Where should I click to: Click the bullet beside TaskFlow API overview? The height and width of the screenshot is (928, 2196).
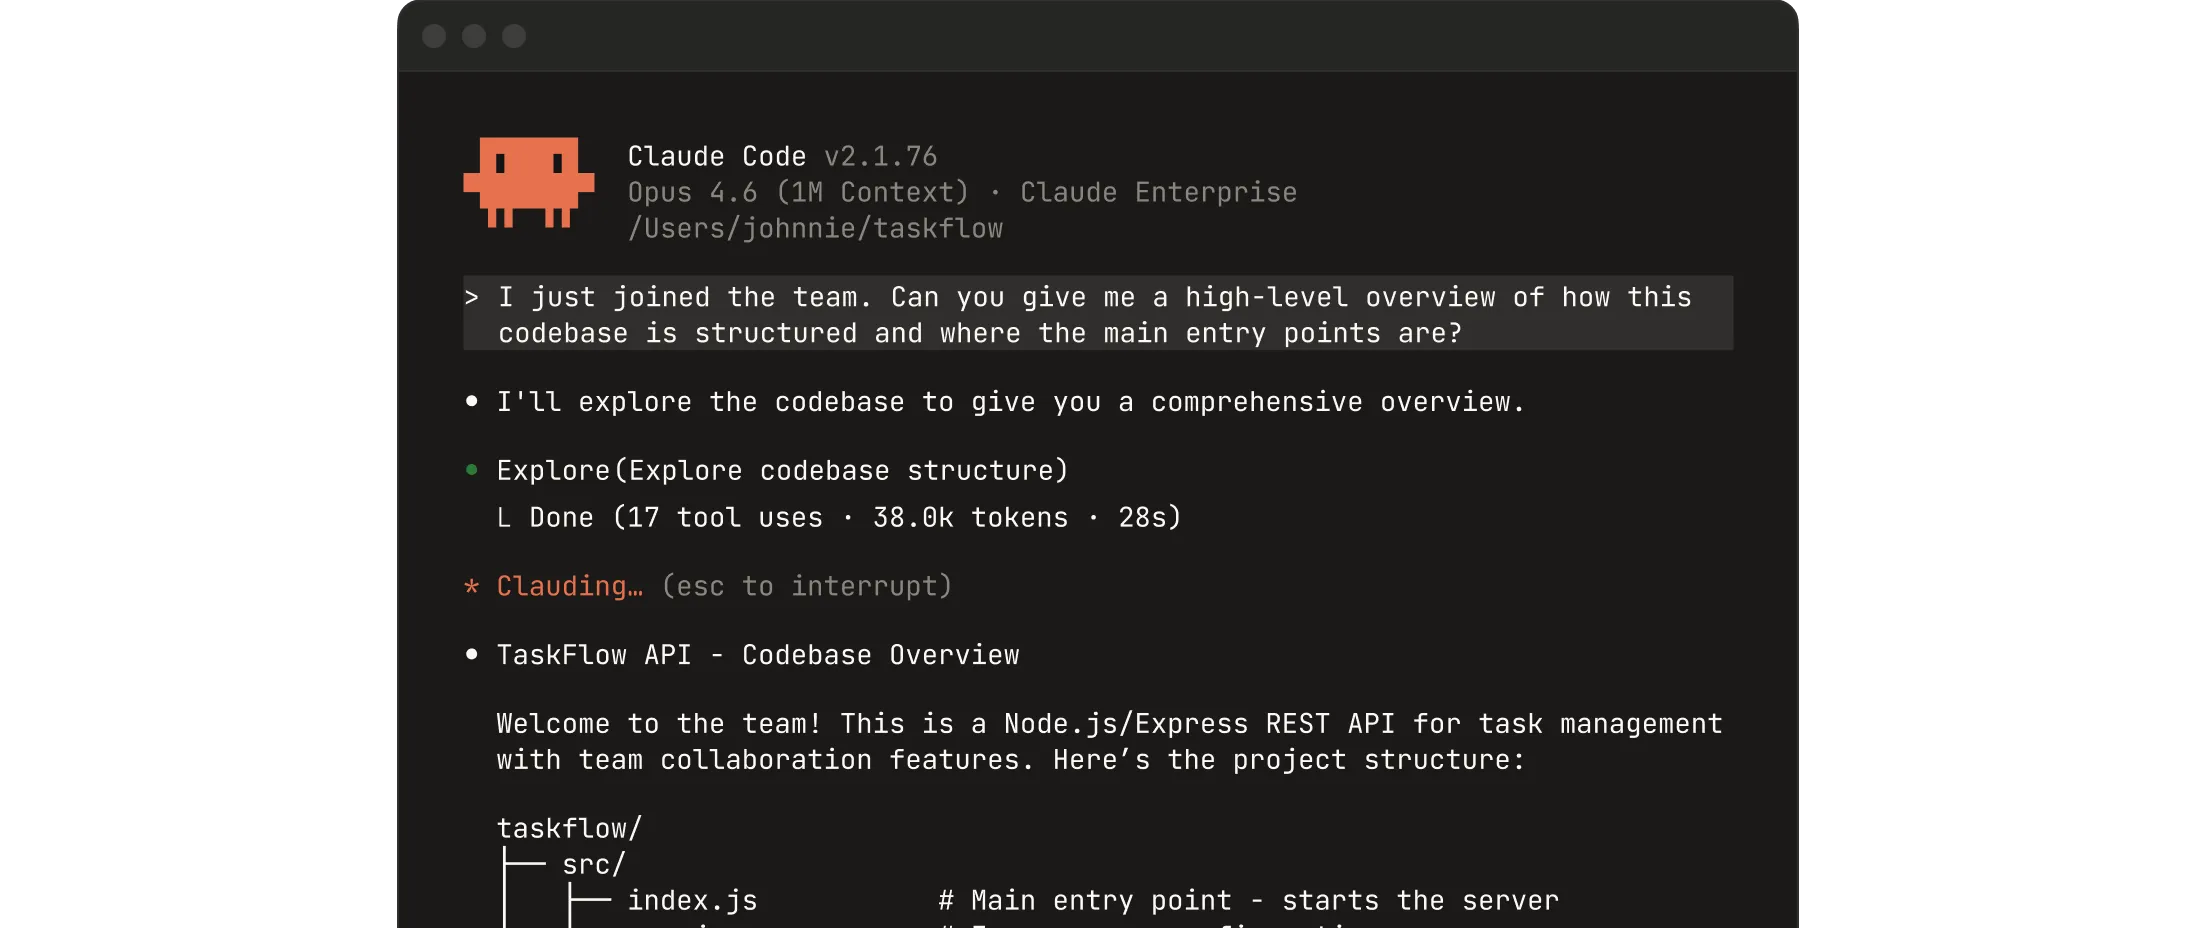click(x=473, y=654)
